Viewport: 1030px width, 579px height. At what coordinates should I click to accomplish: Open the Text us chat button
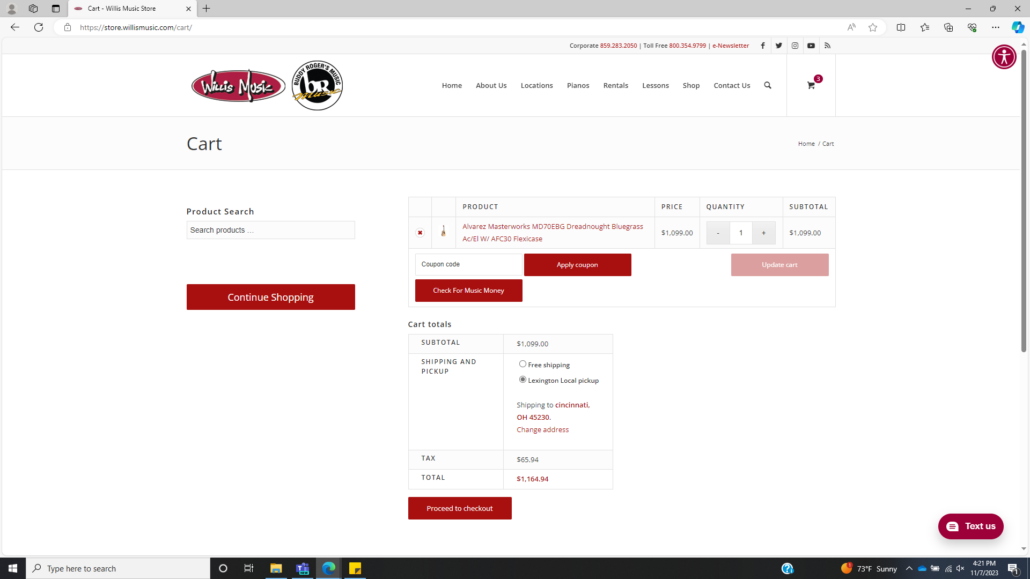point(971,526)
